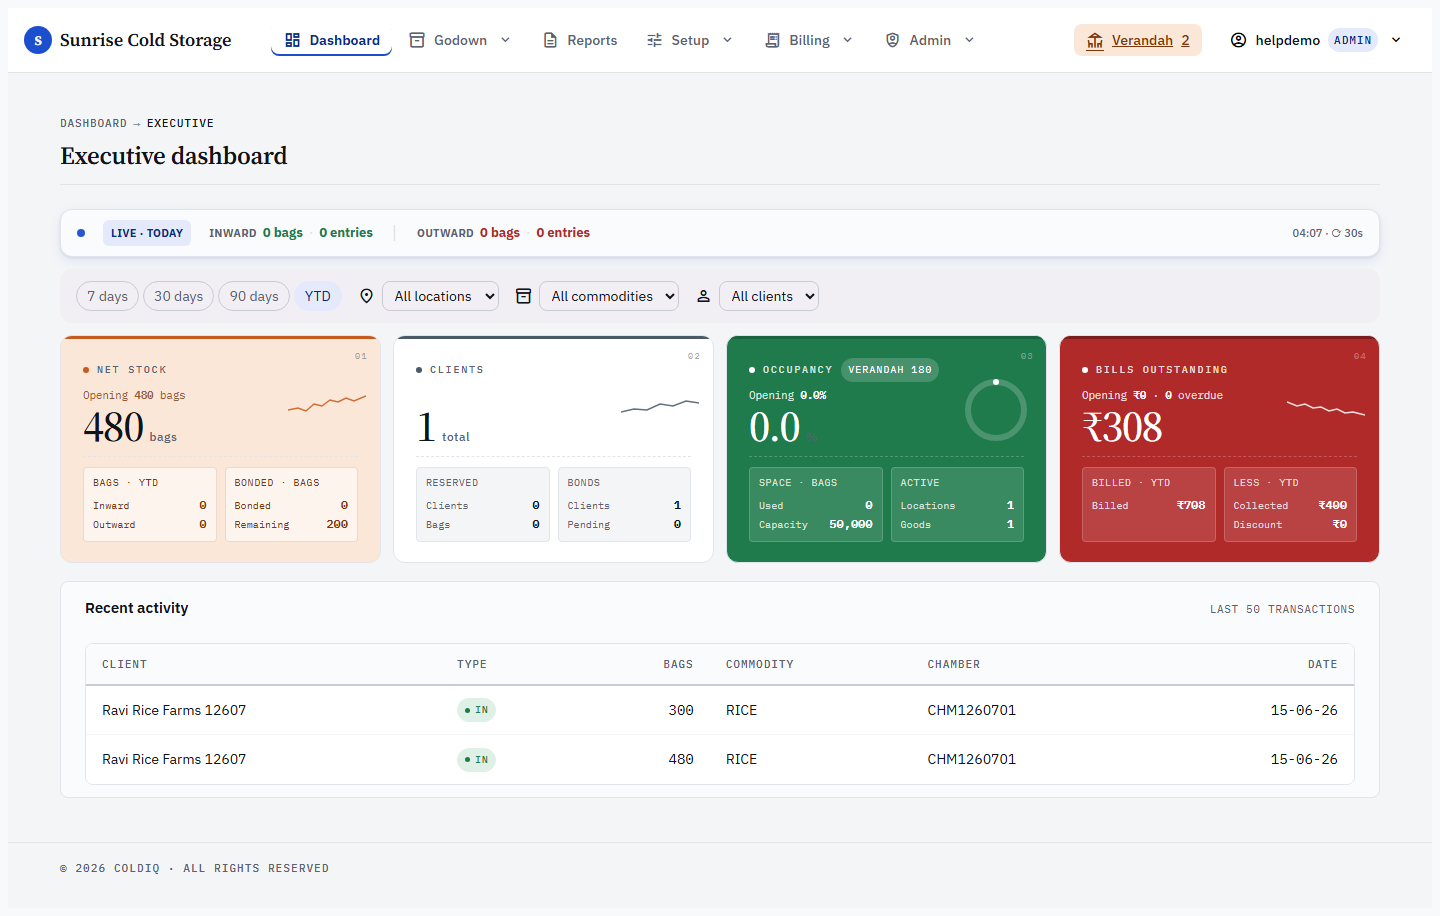1440x916 pixels.
Task: Click the DASHBOARD breadcrumb
Action: click(x=93, y=123)
